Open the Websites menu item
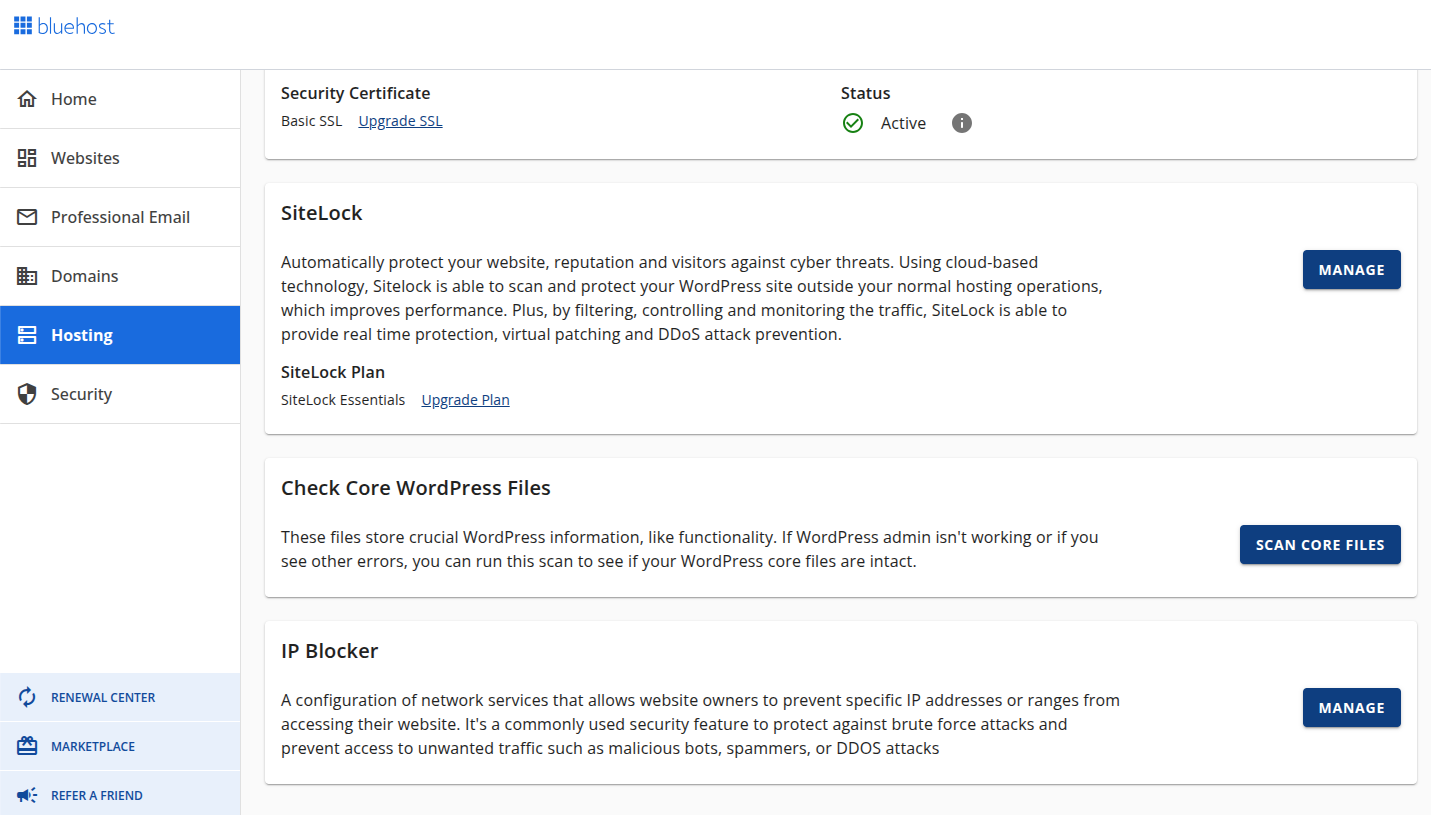The height and width of the screenshot is (815, 1431). pyautogui.click(x=85, y=158)
